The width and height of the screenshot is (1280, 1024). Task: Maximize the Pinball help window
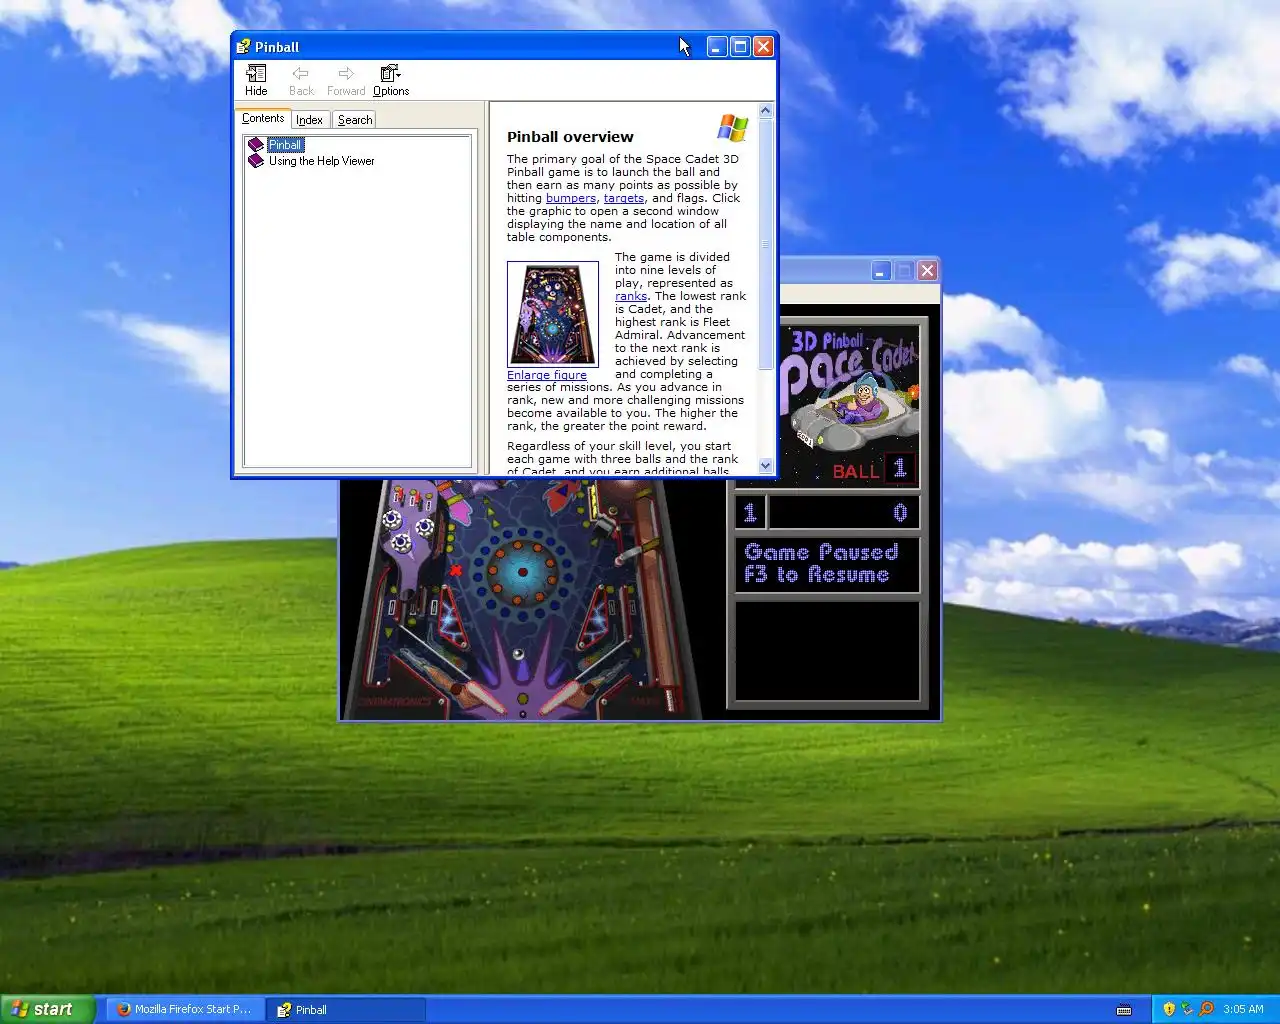(740, 46)
